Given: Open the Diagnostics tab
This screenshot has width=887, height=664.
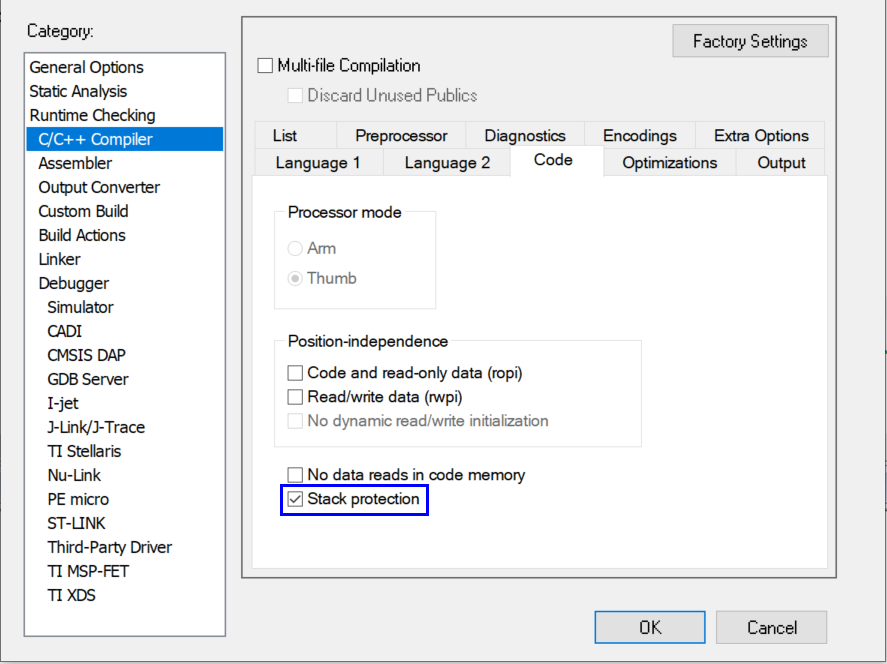Looking at the screenshot, I should coord(524,136).
